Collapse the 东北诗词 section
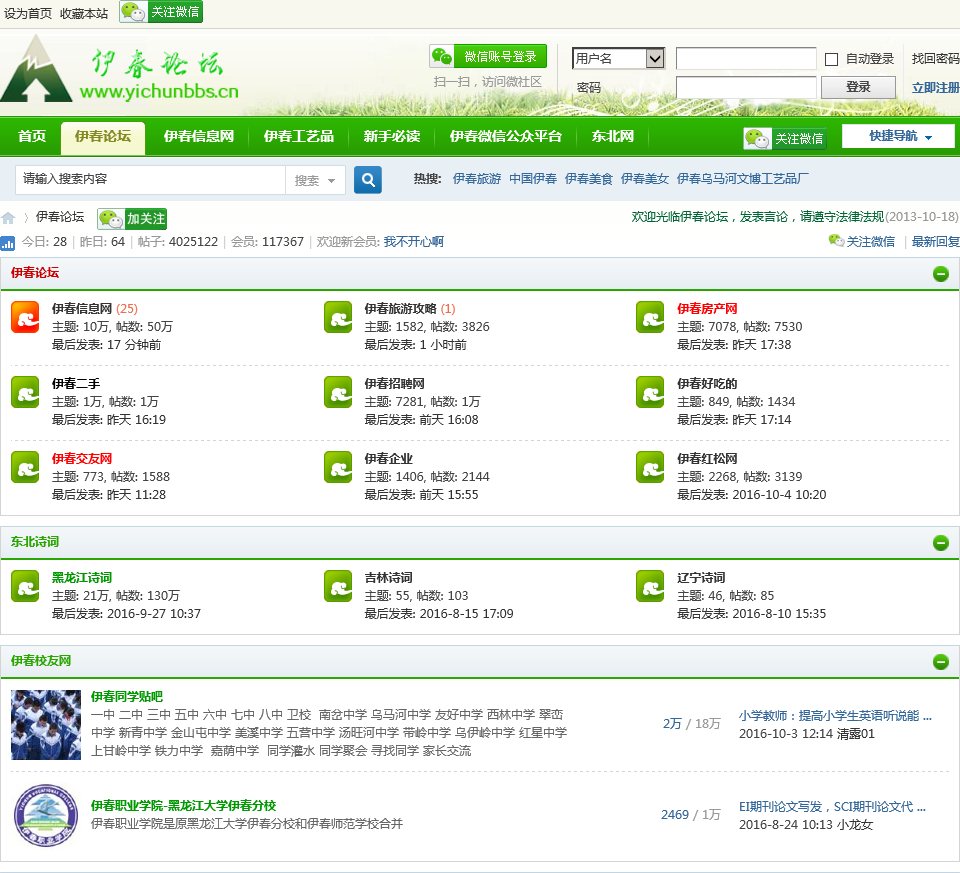Image resolution: width=960 pixels, height=873 pixels. (x=941, y=542)
